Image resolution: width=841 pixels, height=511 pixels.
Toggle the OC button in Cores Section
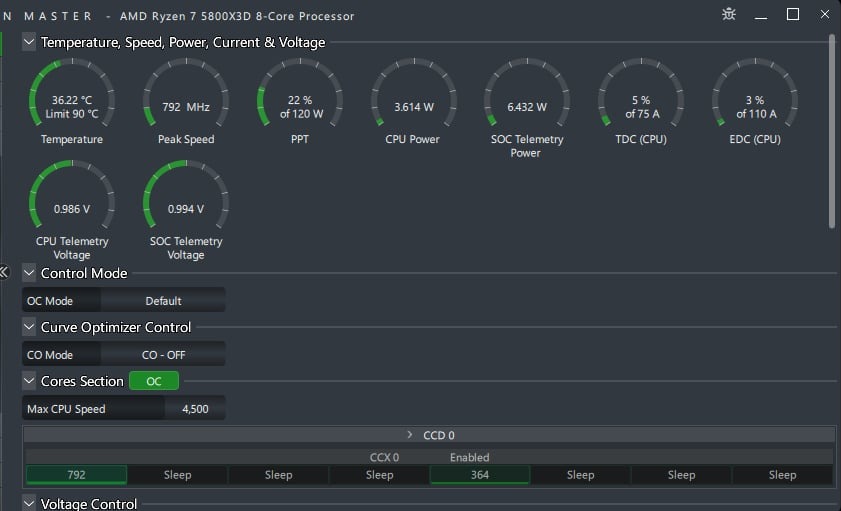tap(154, 381)
